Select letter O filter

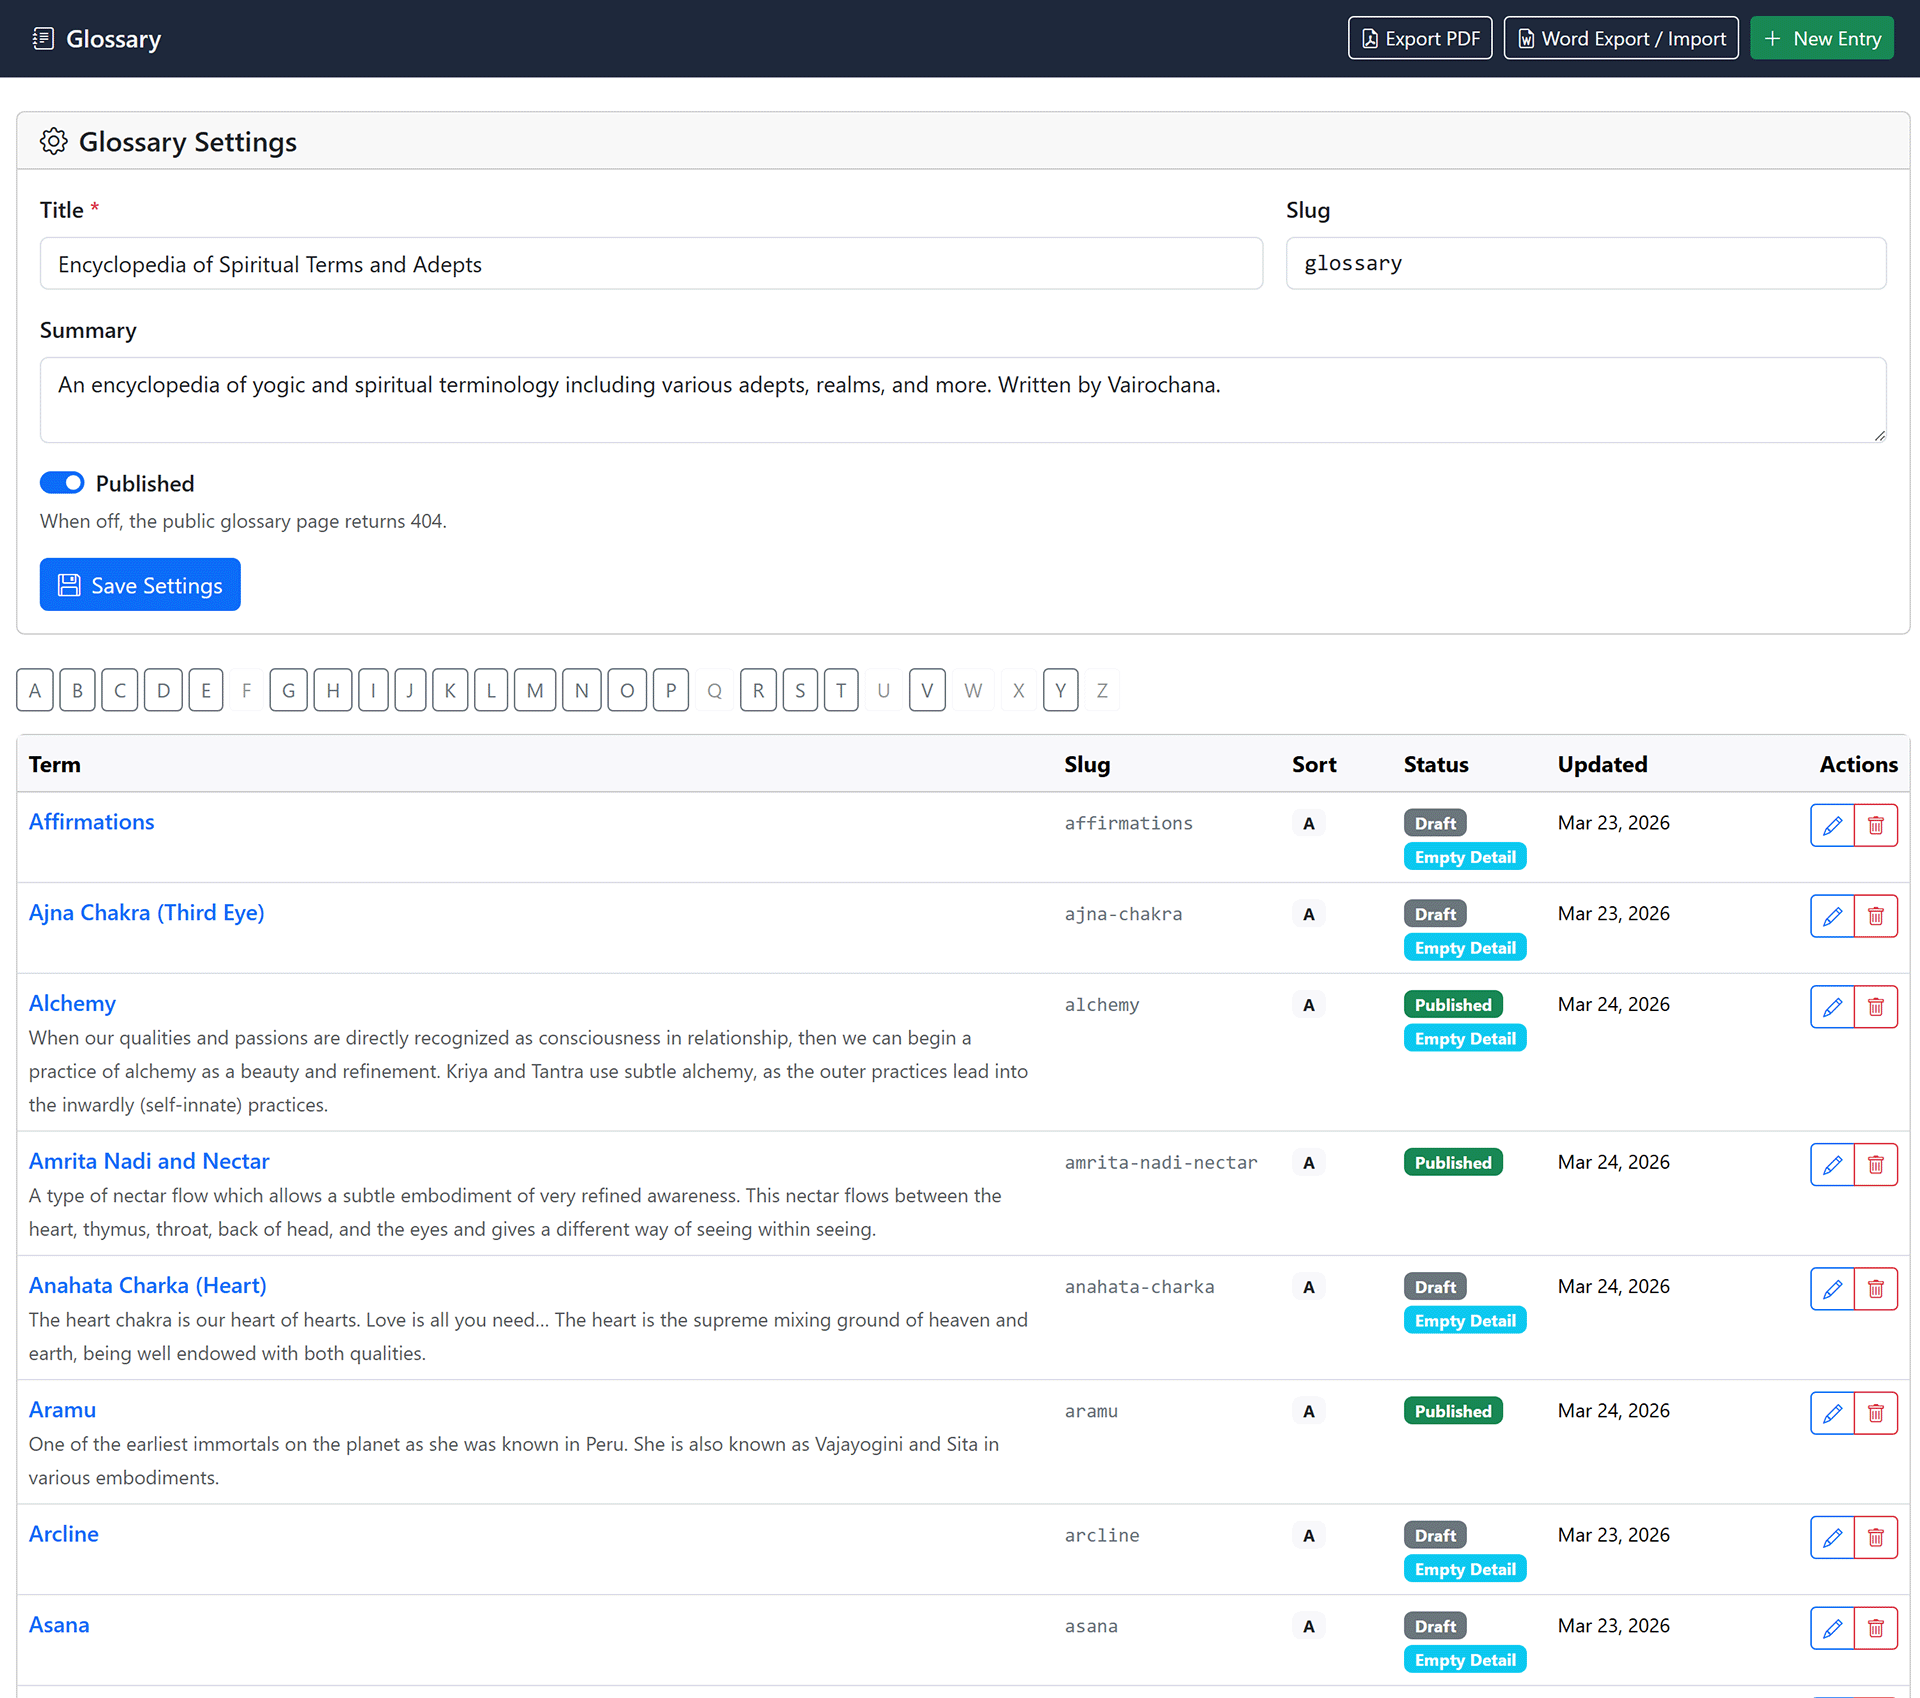(627, 691)
